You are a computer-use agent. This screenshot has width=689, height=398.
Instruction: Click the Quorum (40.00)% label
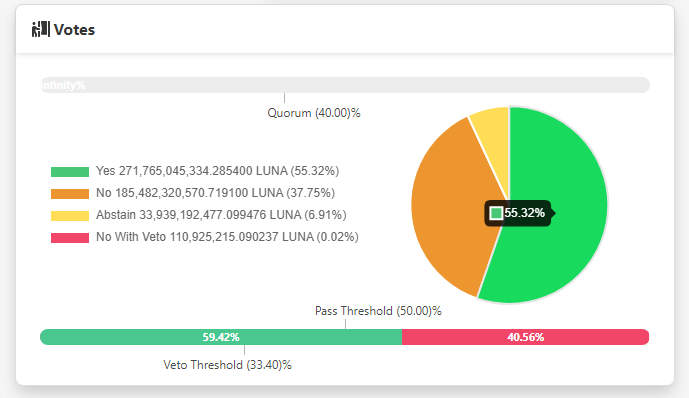coord(314,113)
